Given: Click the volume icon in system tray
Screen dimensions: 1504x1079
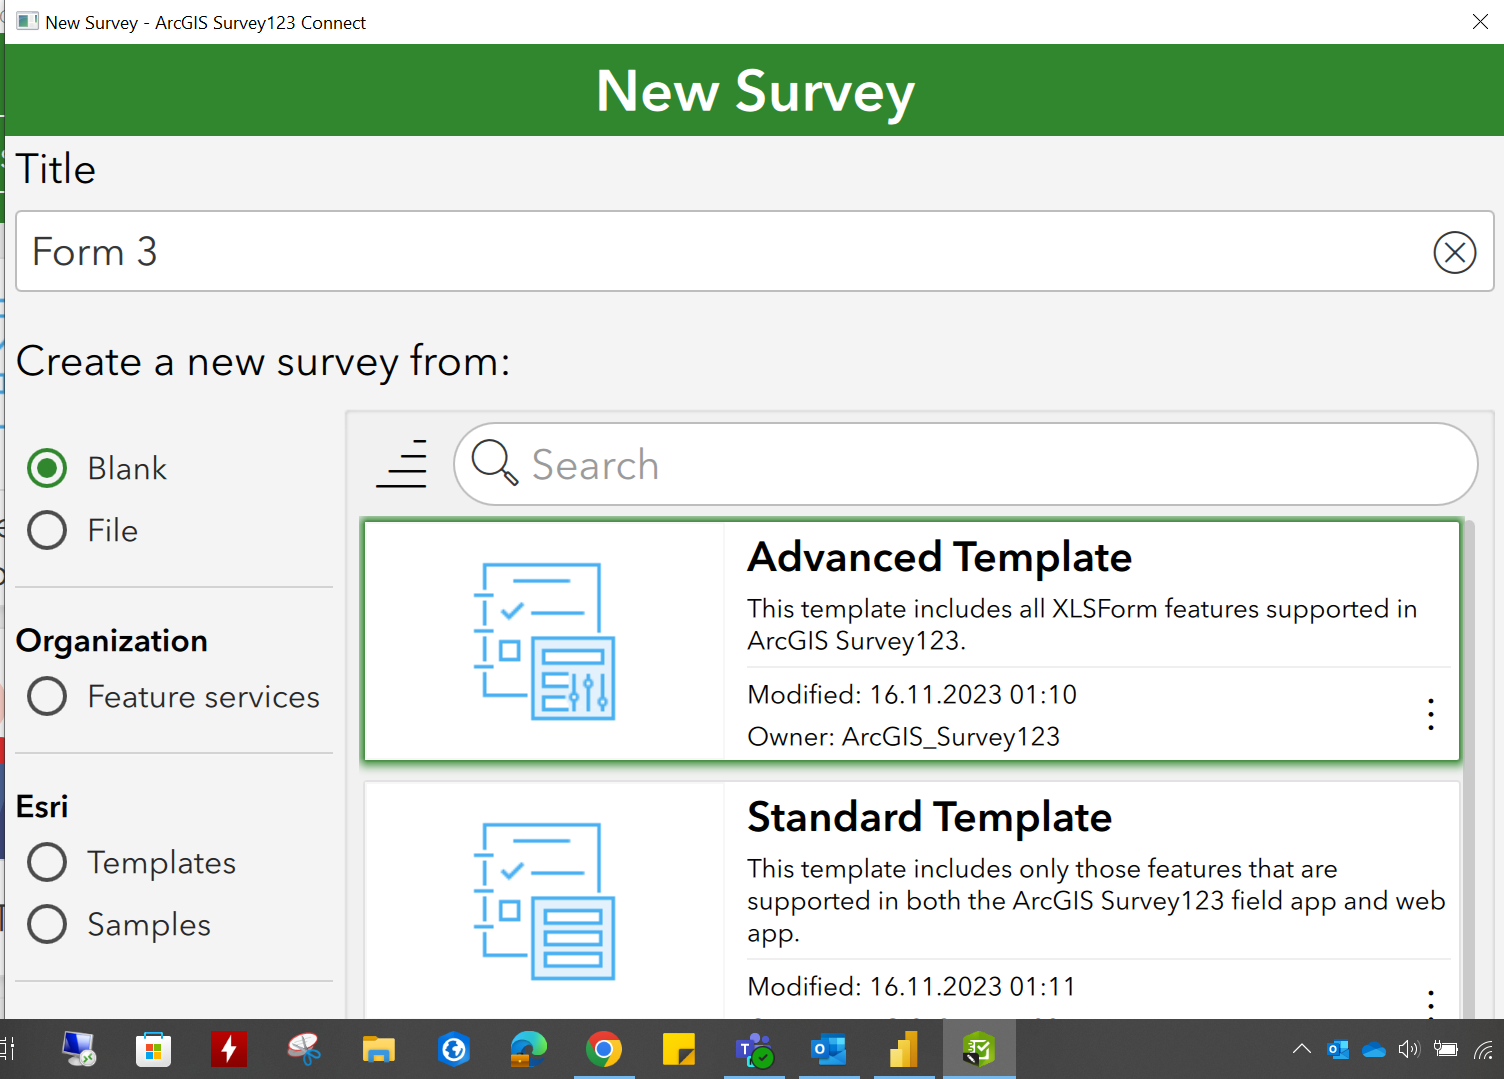Looking at the screenshot, I should 1409,1049.
